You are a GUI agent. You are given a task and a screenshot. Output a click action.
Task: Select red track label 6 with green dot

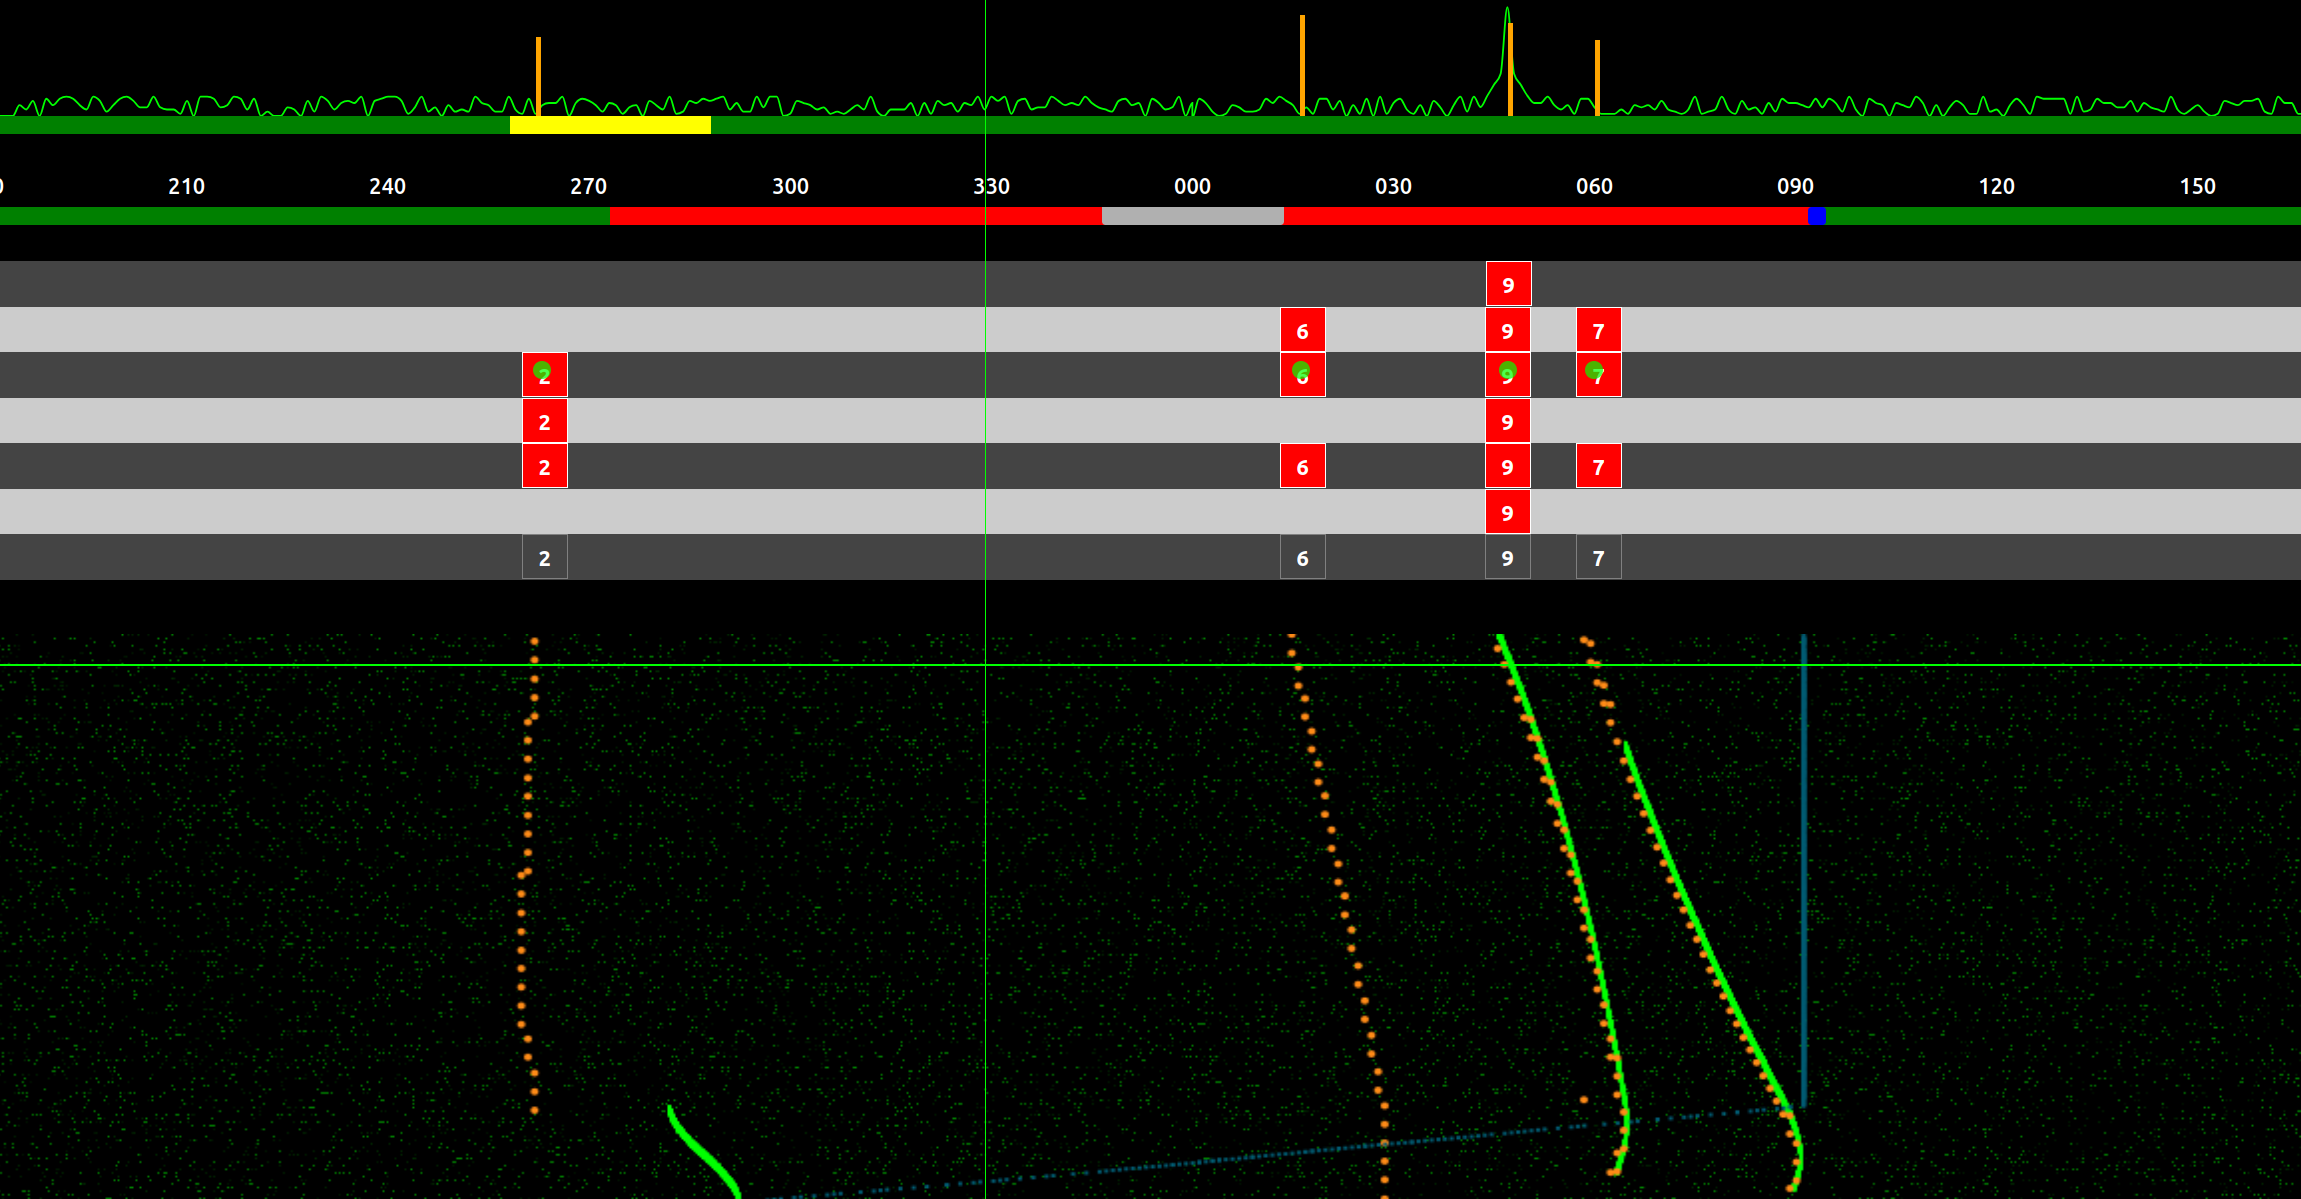1302,374
